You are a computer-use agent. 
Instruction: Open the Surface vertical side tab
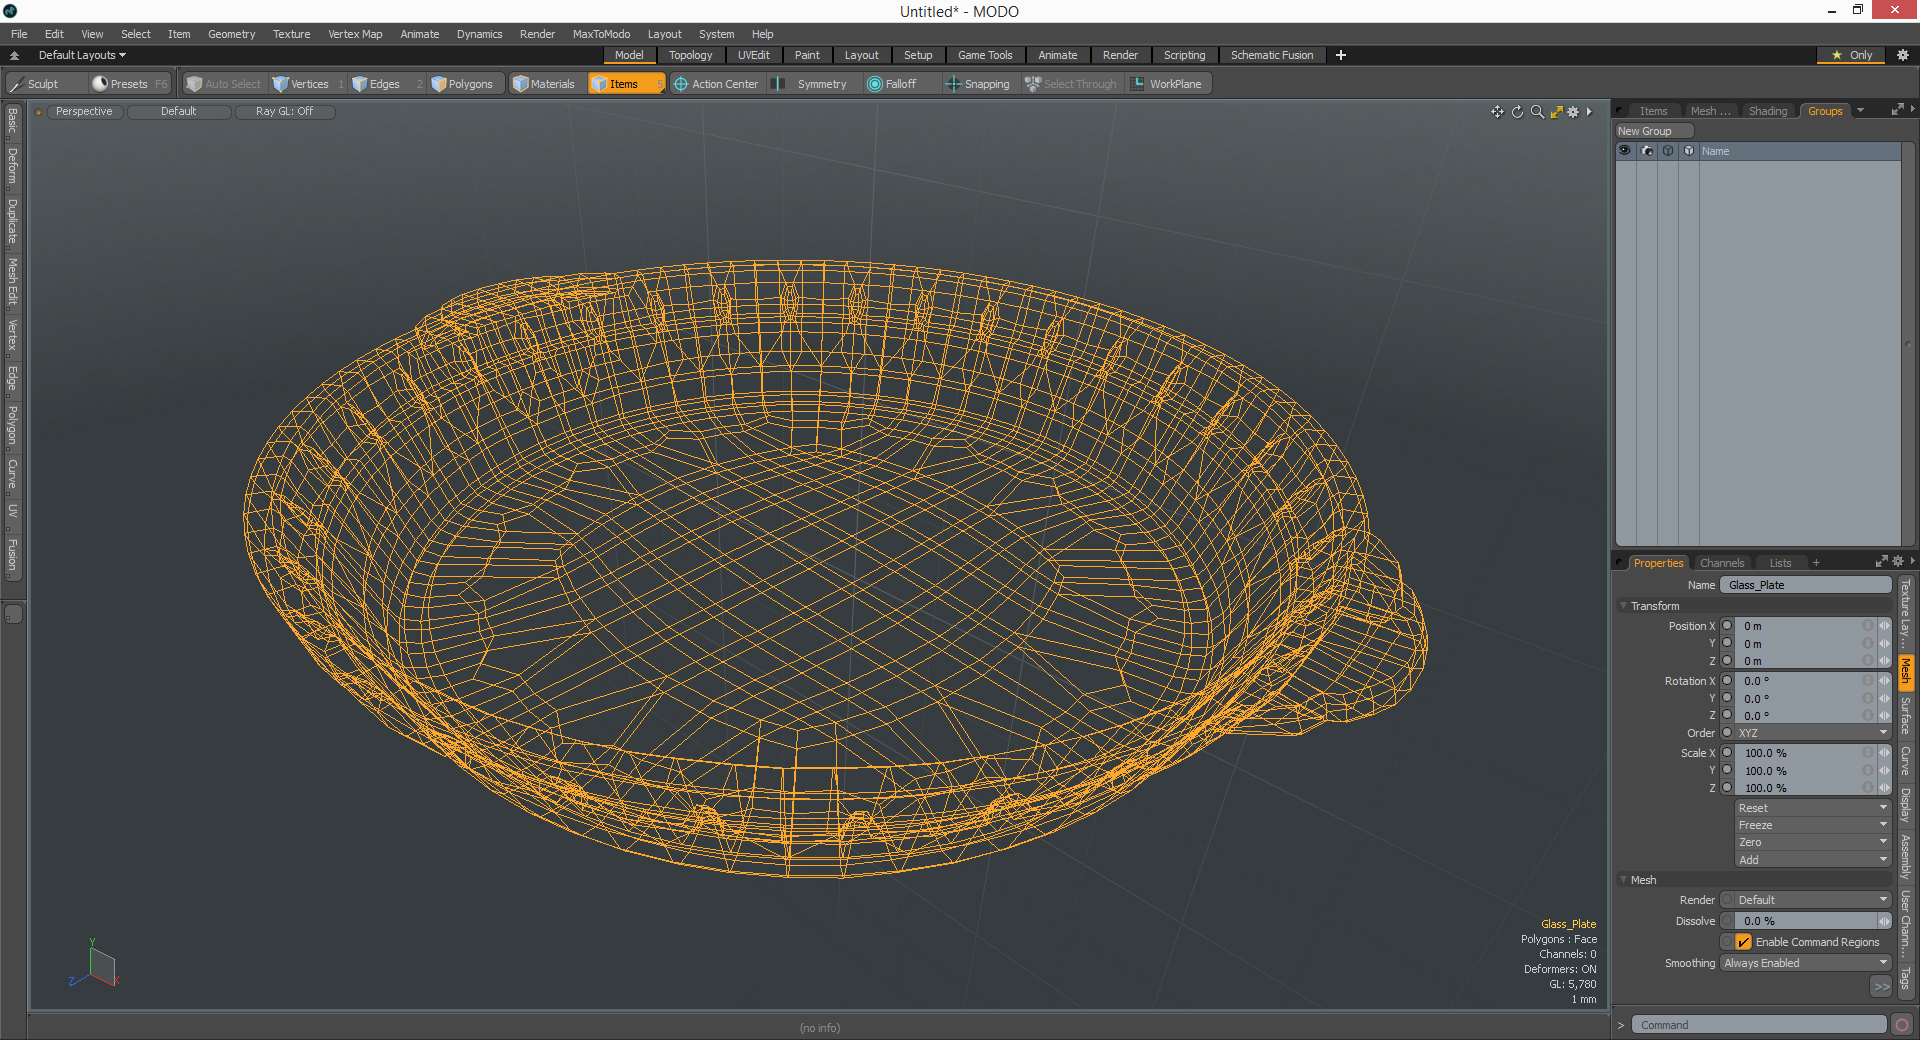point(1905,715)
